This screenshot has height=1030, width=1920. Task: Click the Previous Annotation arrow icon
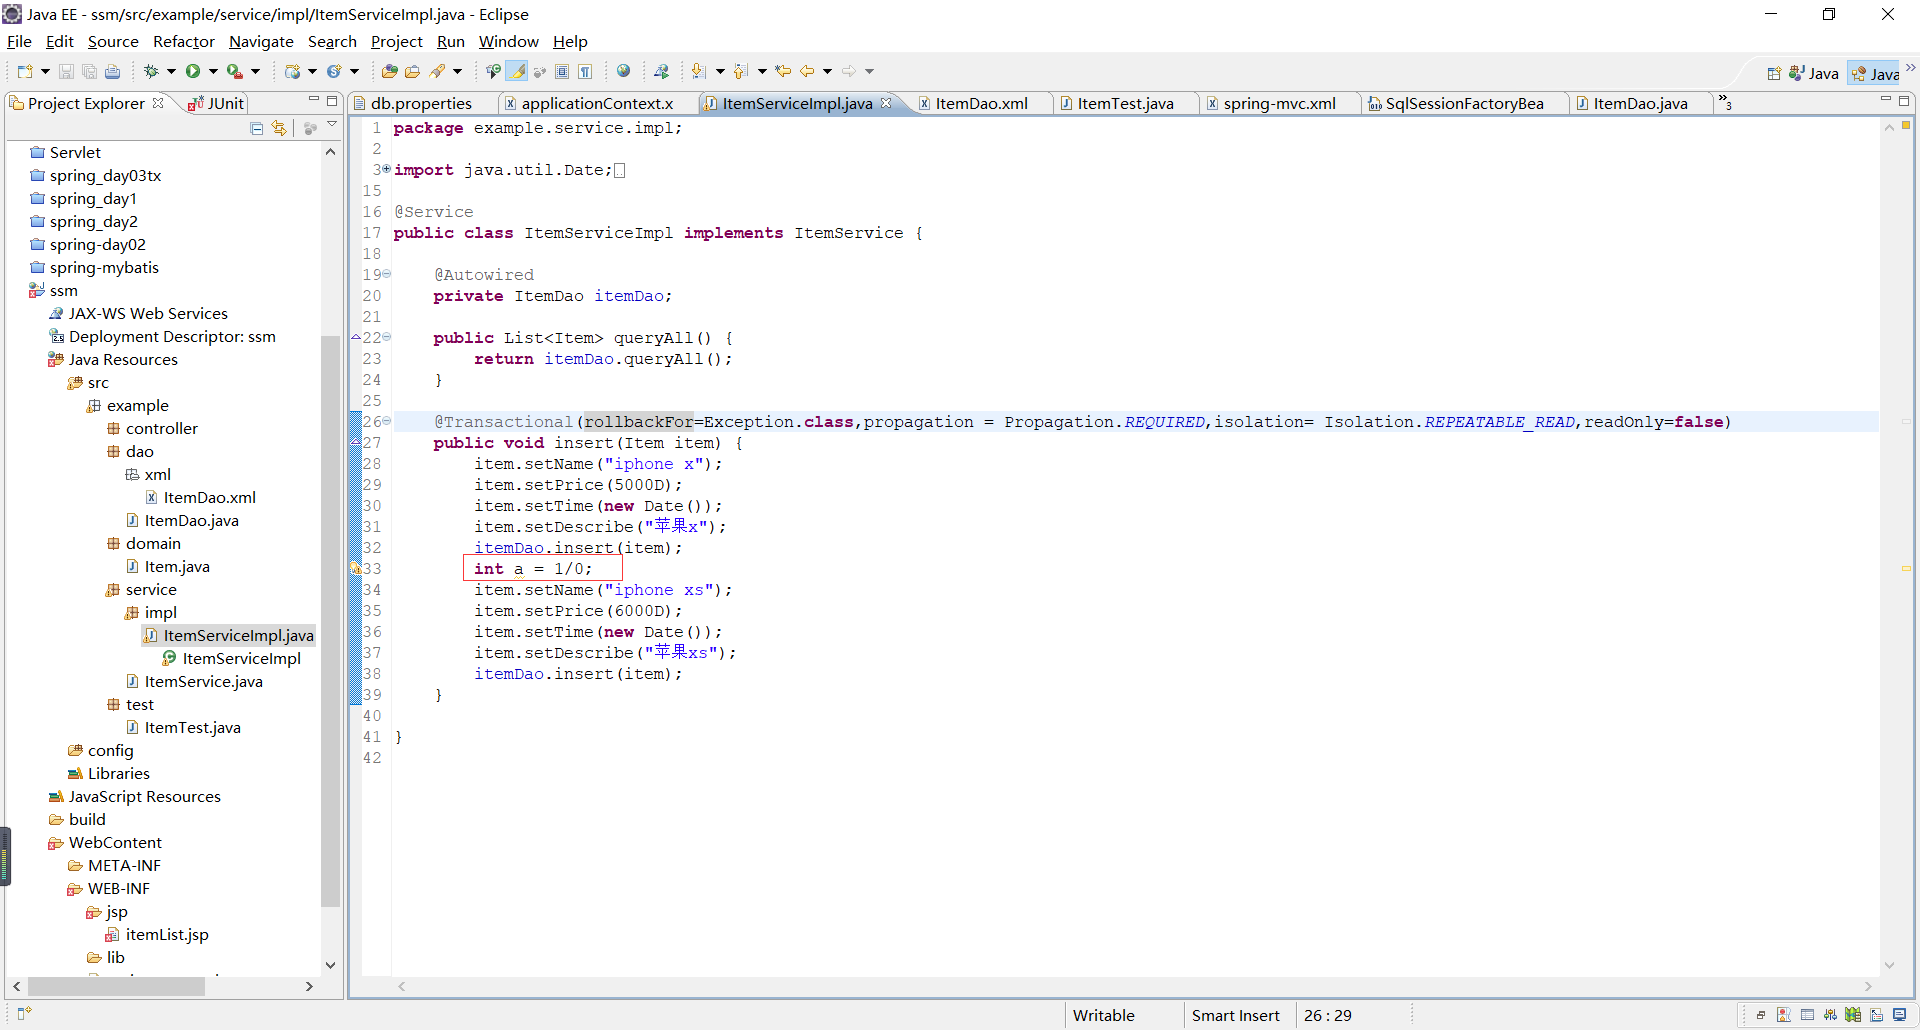pyautogui.click(x=741, y=71)
